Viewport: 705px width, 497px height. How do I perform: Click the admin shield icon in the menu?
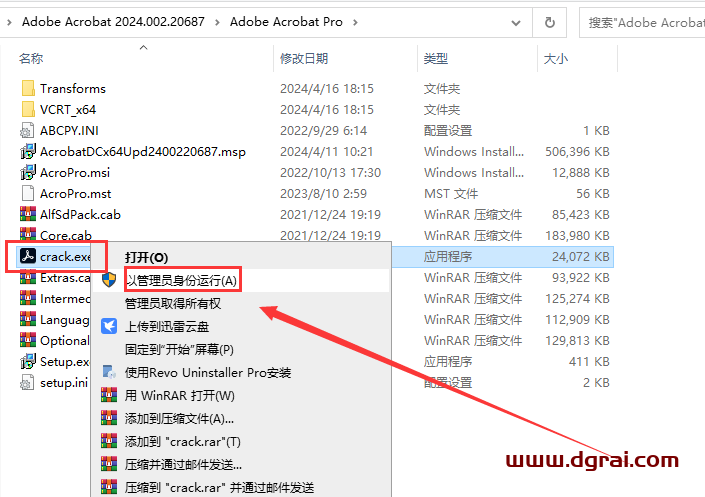pos(109,280)
